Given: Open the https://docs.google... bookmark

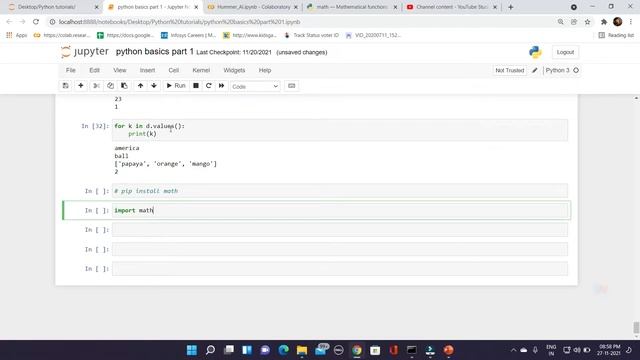Looking at the screenshot, I should 125,35.
